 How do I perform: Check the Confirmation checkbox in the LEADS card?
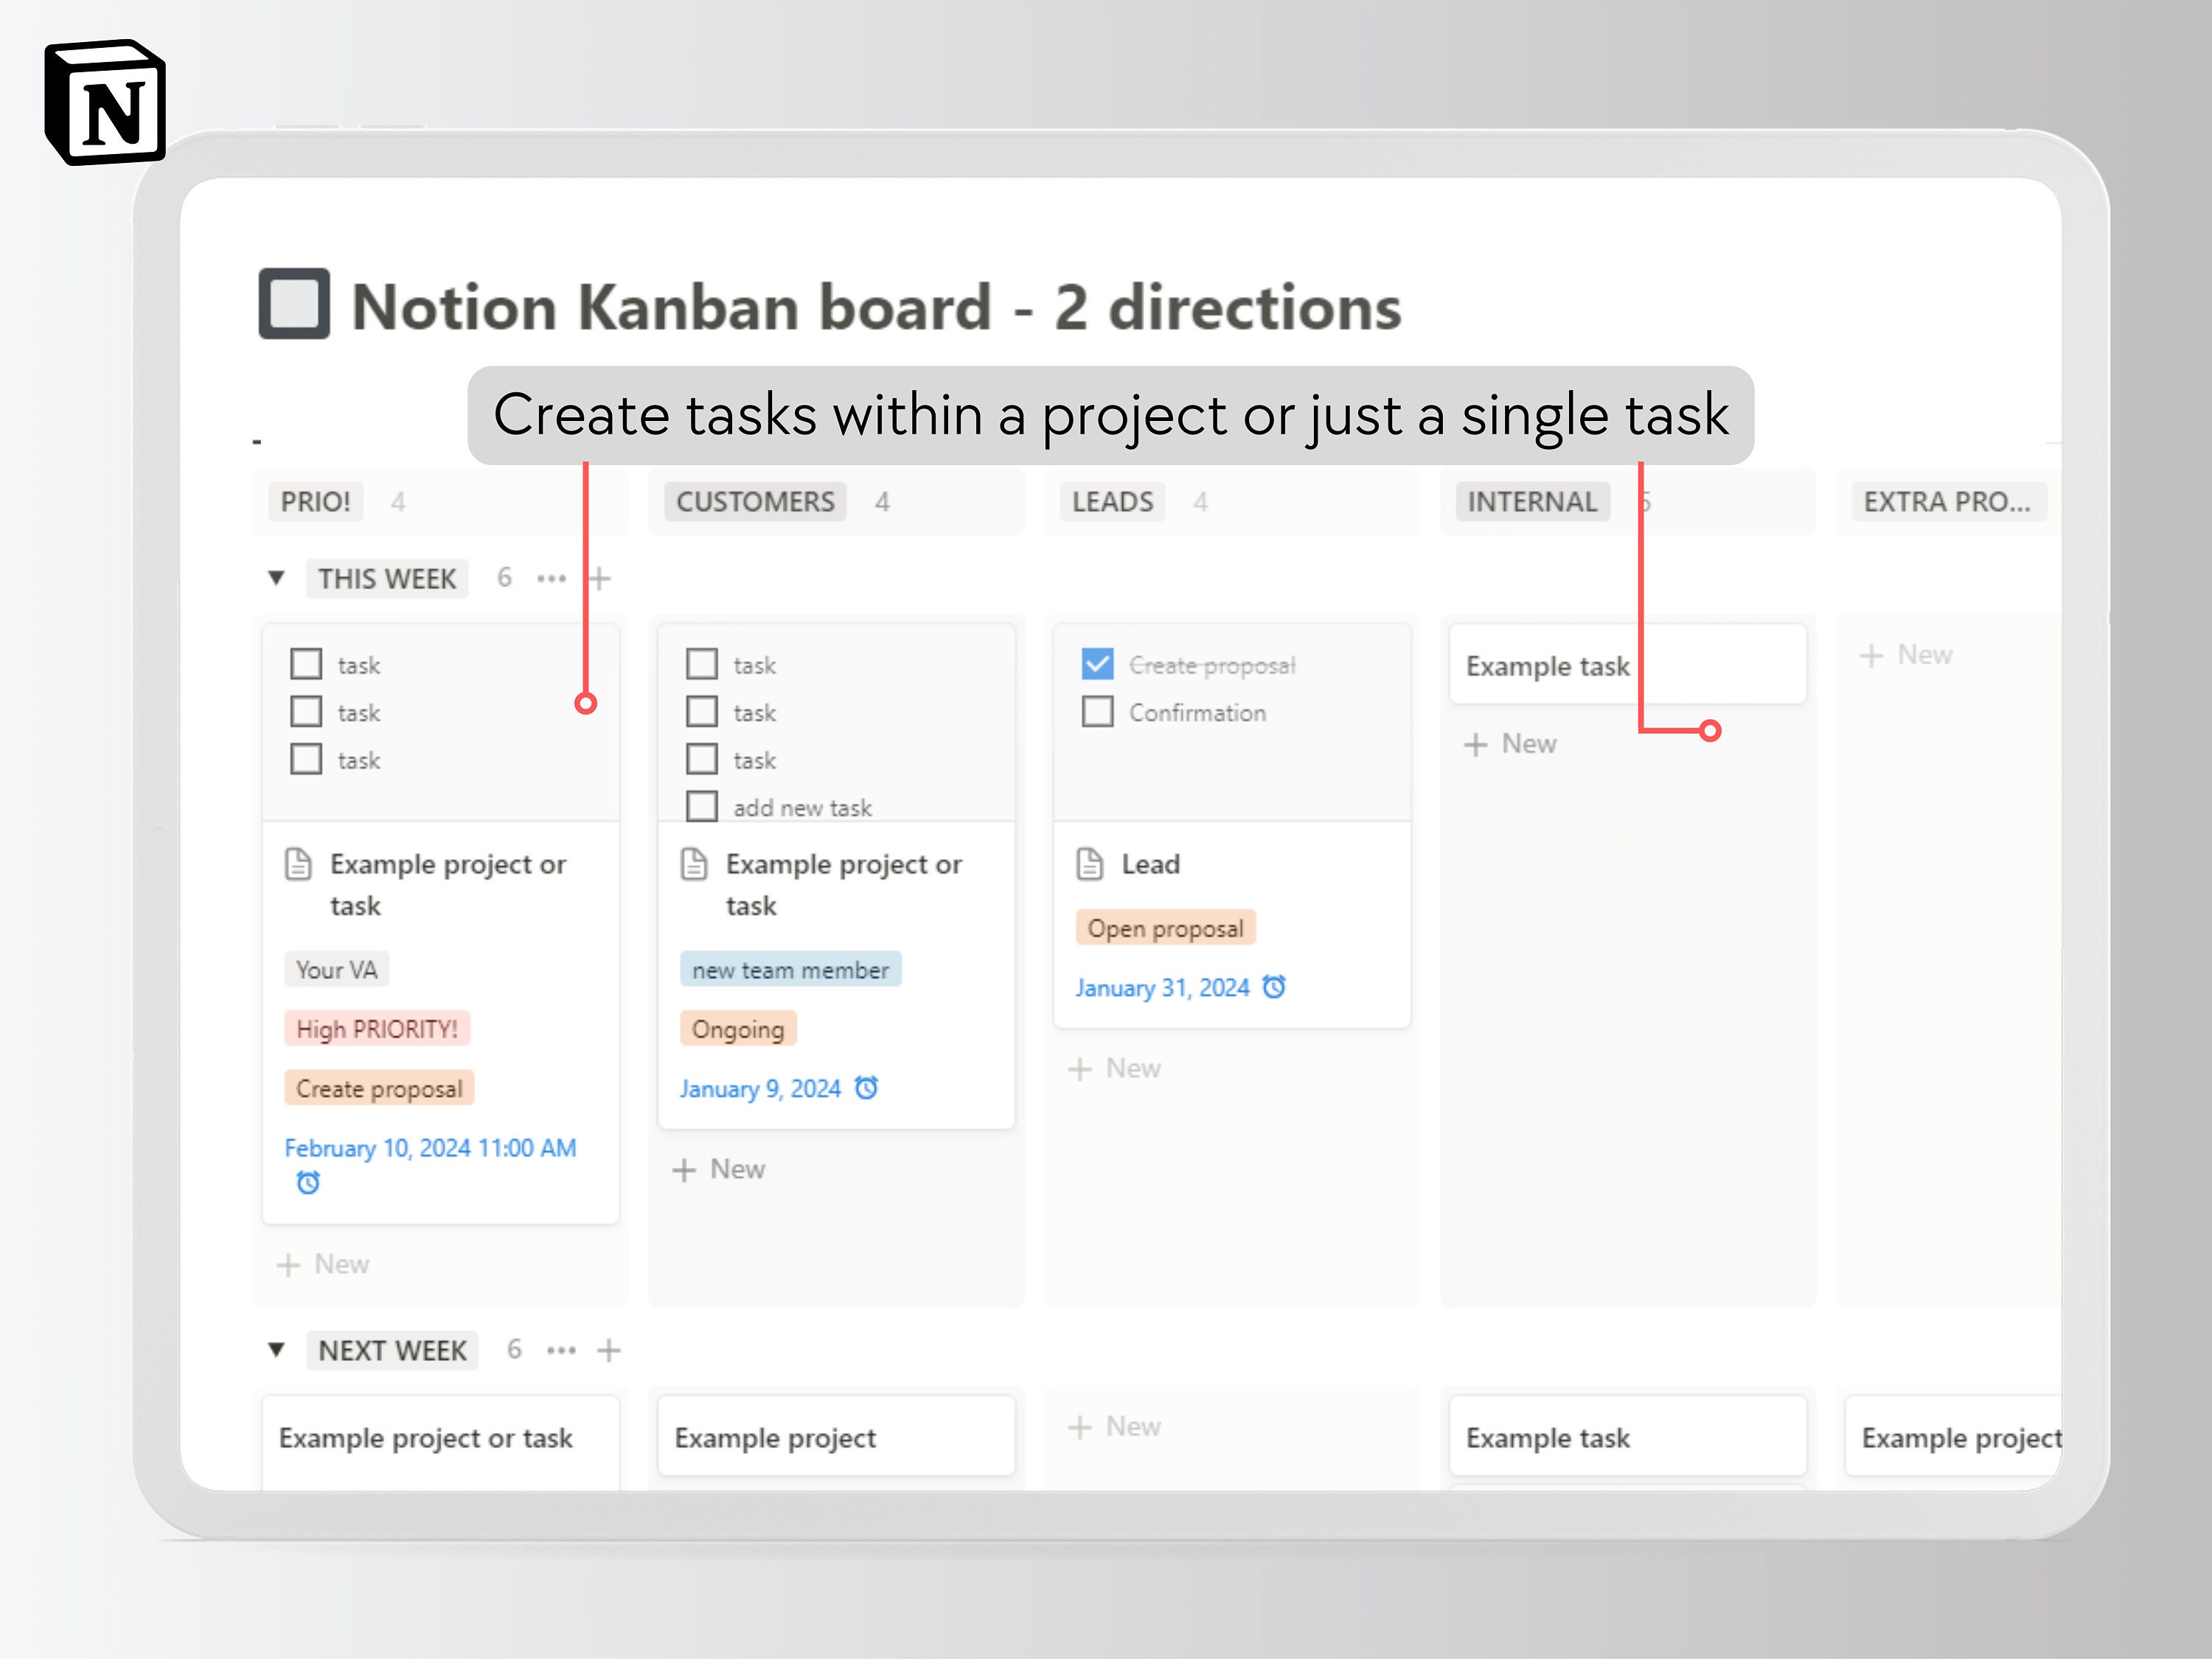pyautogui.click(x=1097, y=711)
